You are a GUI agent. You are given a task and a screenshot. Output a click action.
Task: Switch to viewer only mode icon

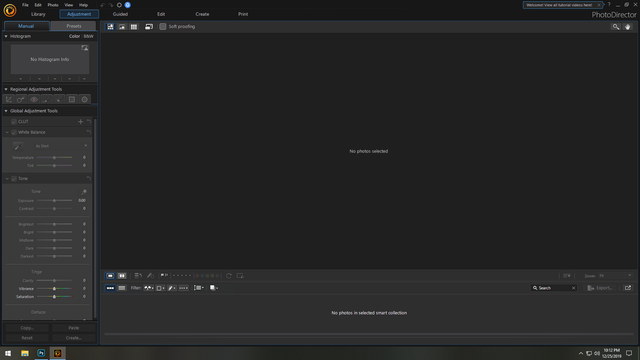pos(122,27)
